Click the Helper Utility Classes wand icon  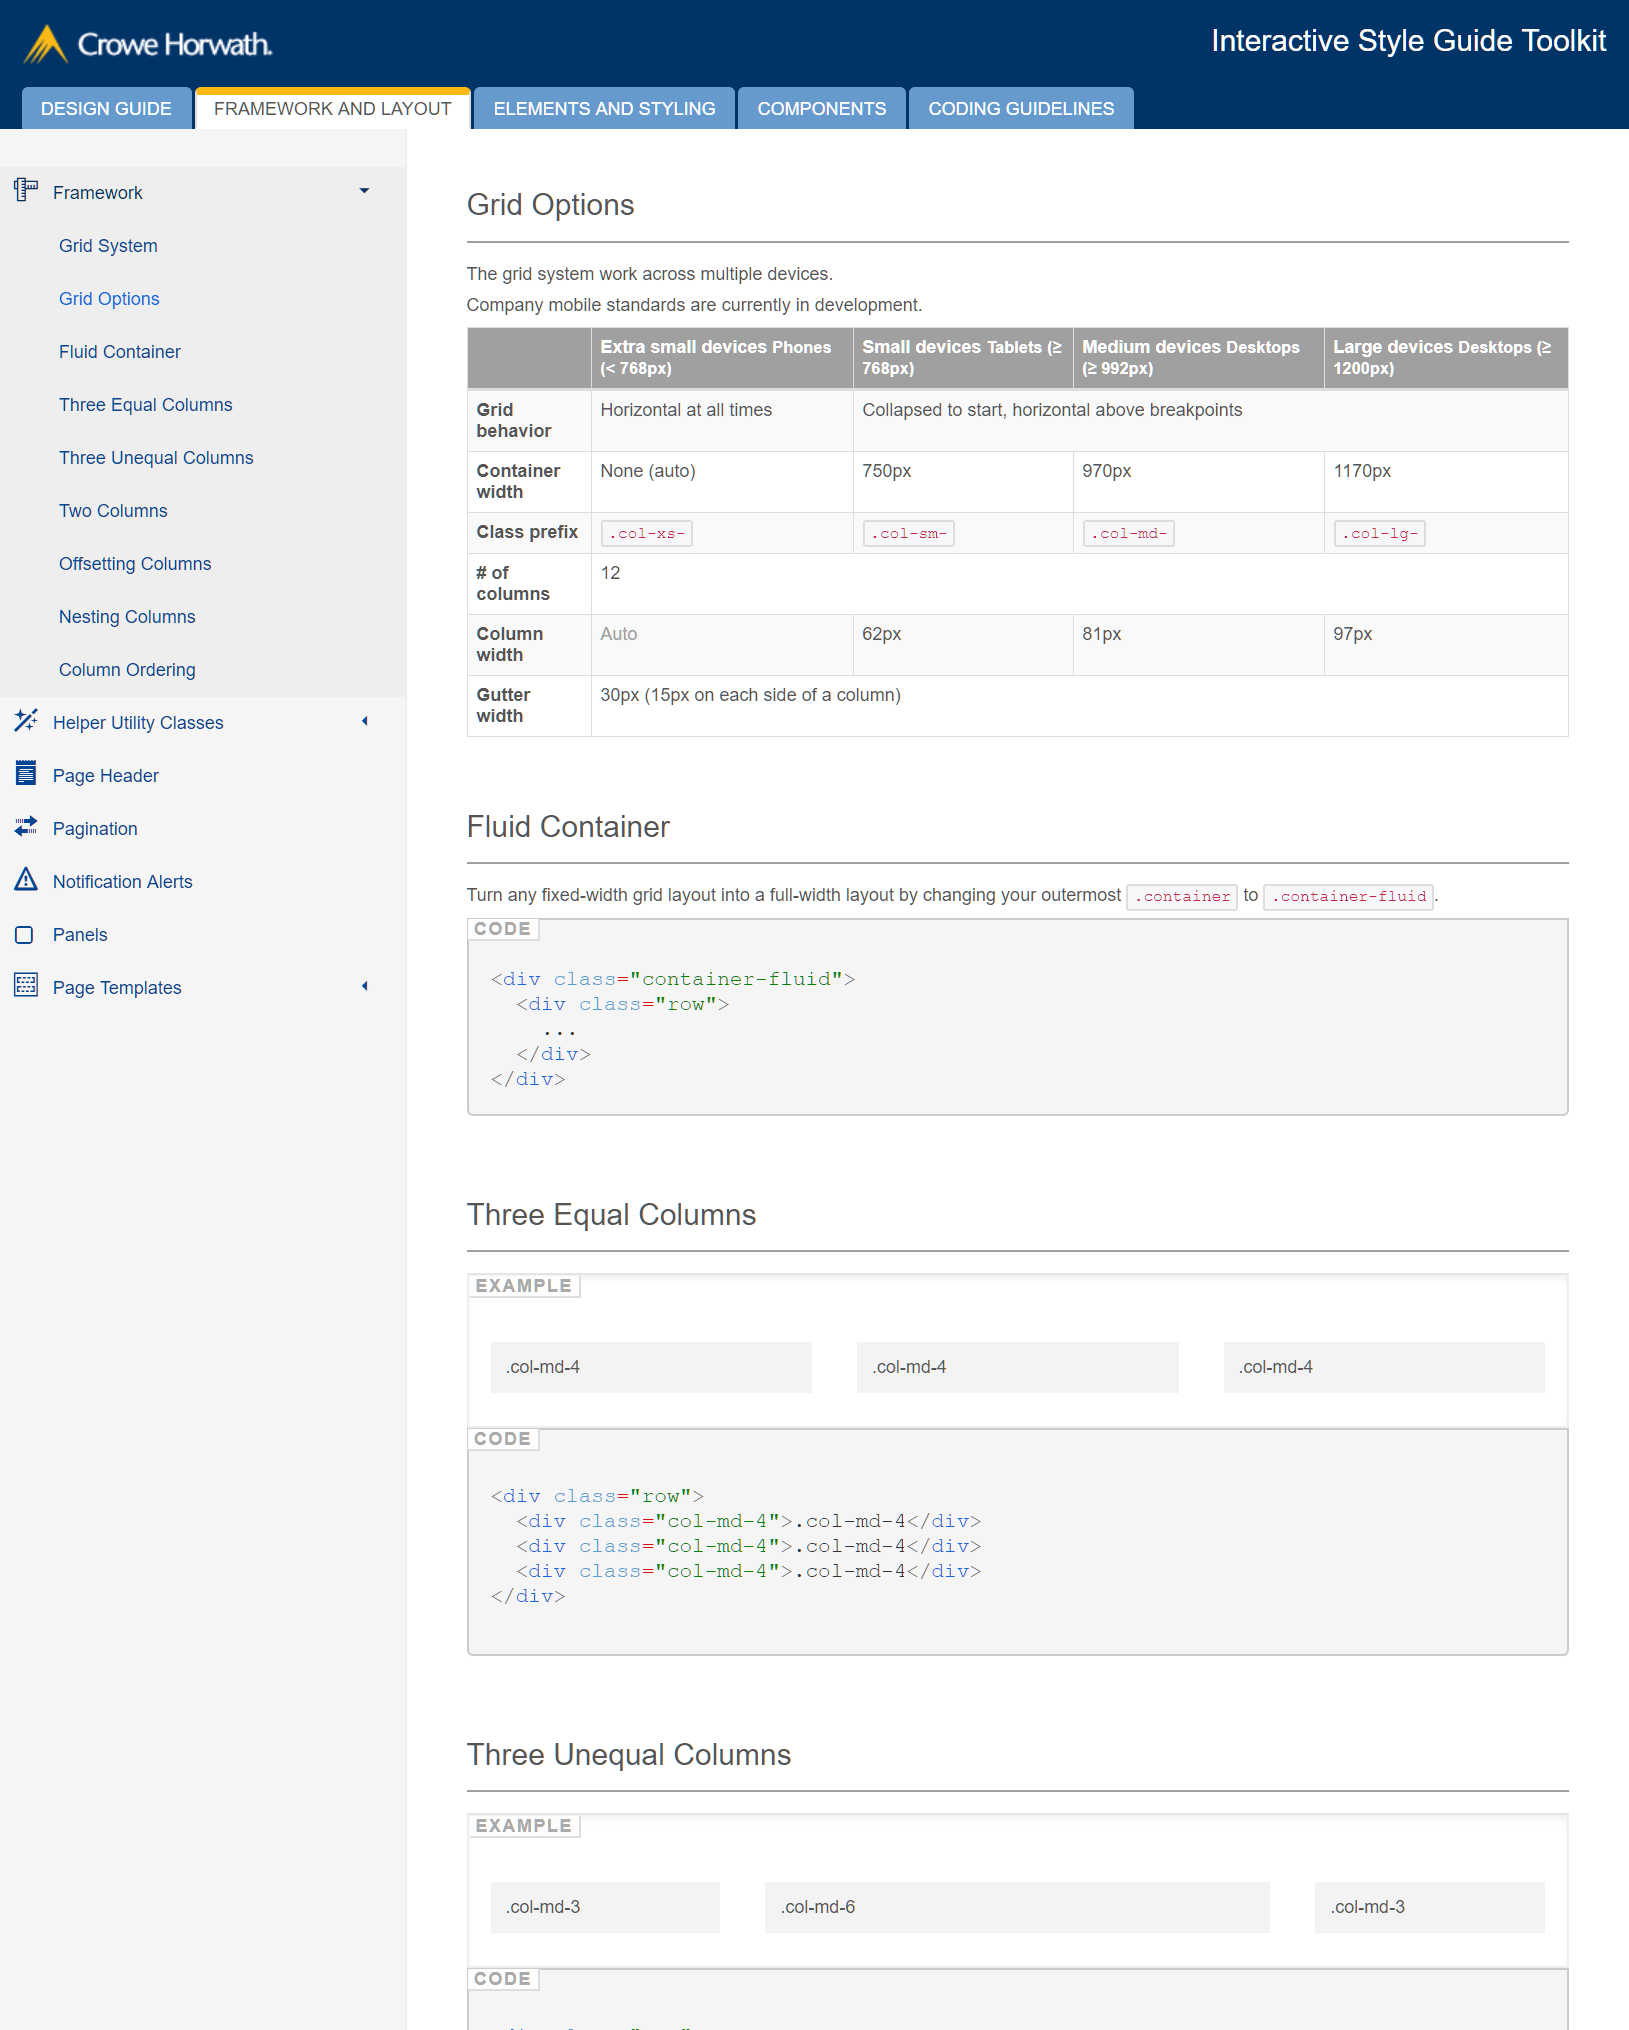point(26,721)
